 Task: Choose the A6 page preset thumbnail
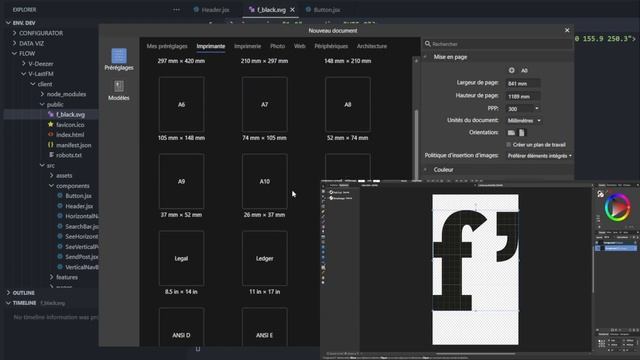click(181, 104)
